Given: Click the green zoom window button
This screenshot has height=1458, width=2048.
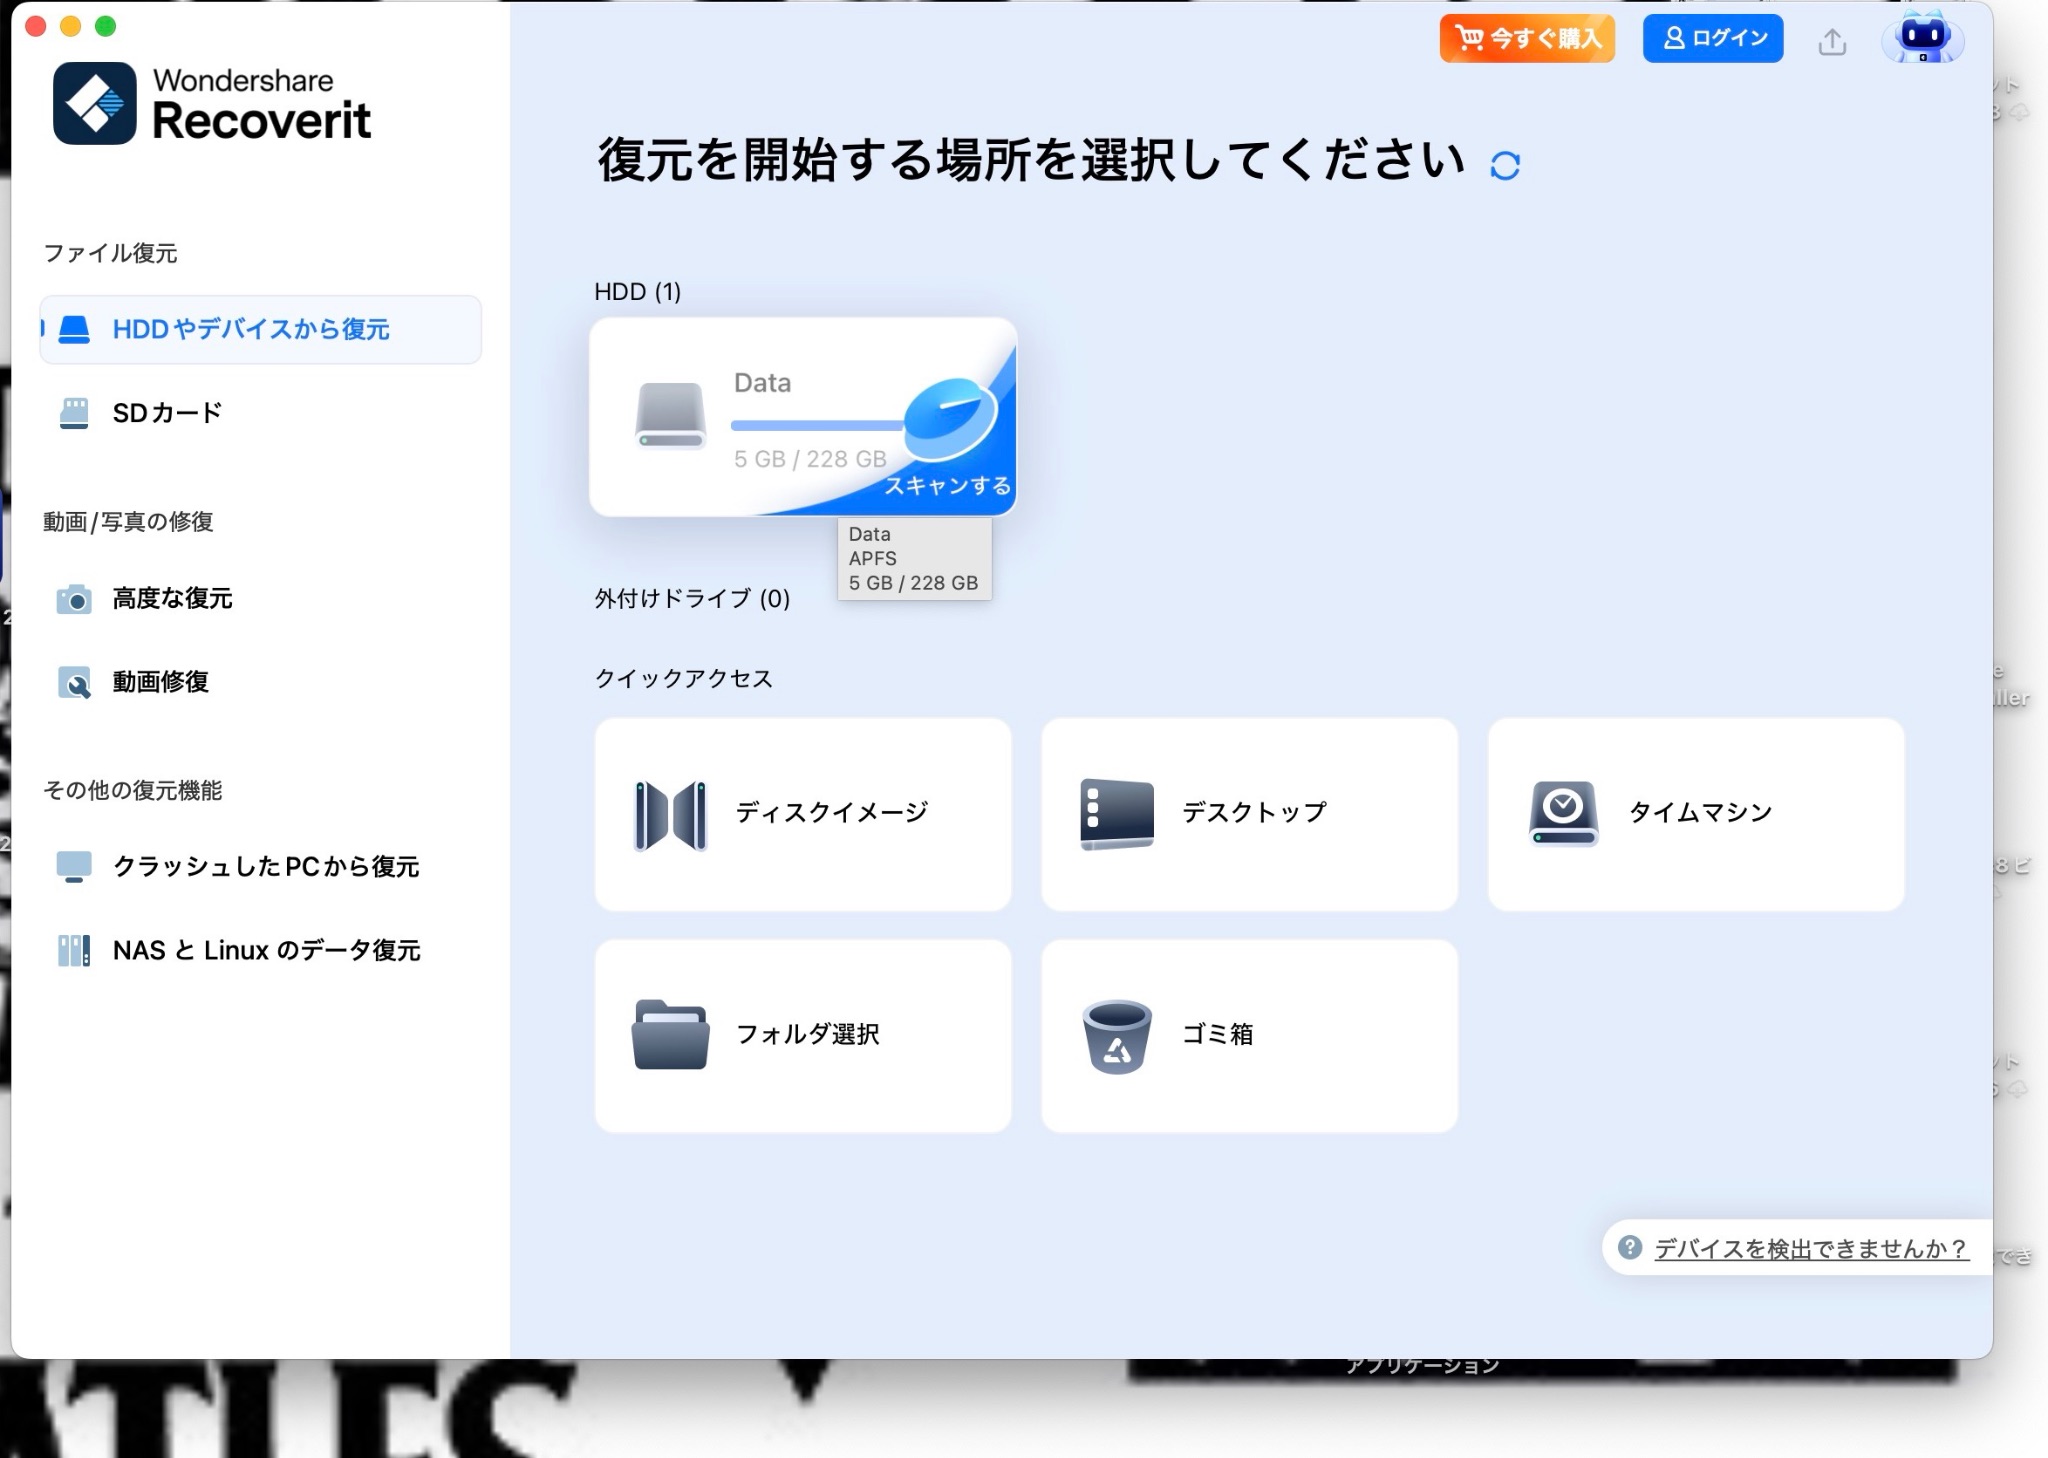Looking at the screenshot, I should [x=105, y=26].
